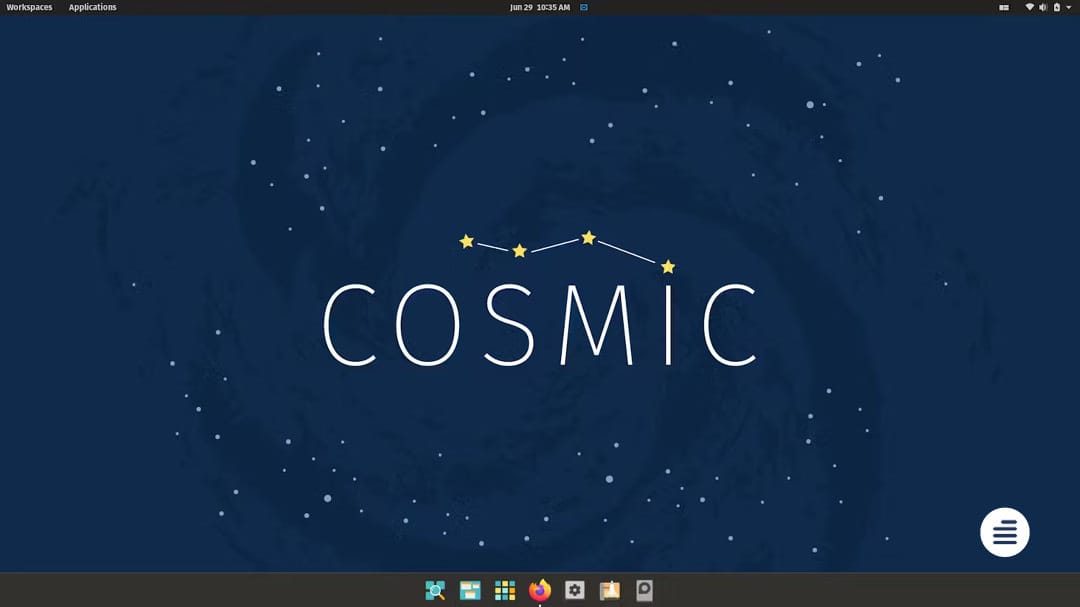Click the battery status icon
The height and width of the screenshot is (607, 1080).
[x=1057, y=7]
